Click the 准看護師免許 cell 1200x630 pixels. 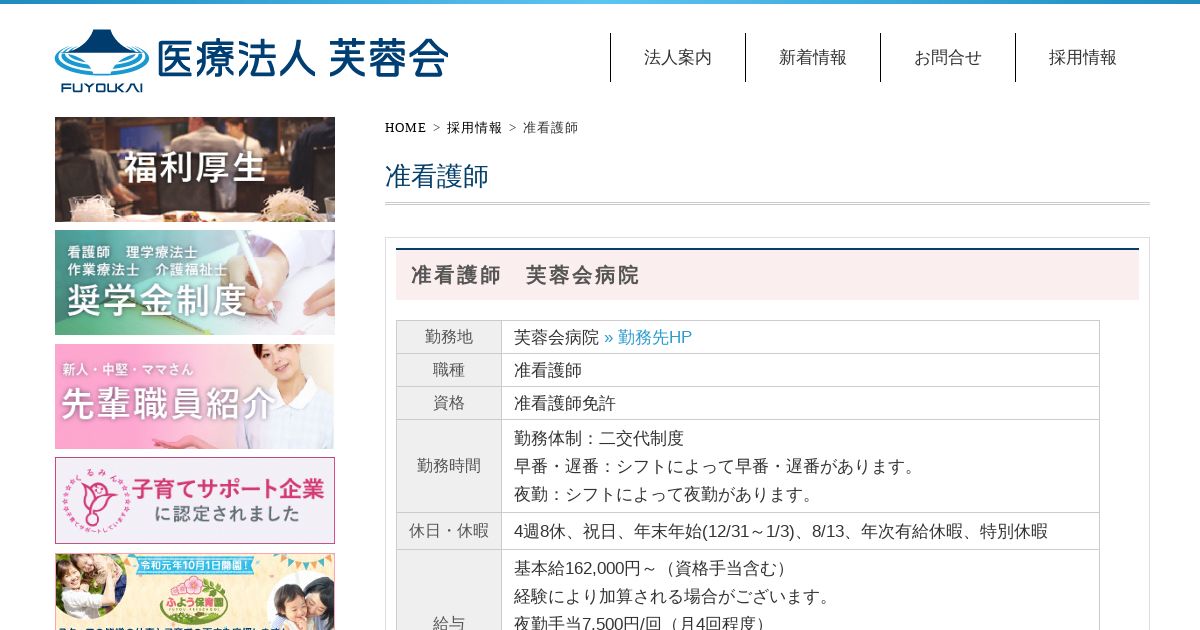(x=800, y=403)
